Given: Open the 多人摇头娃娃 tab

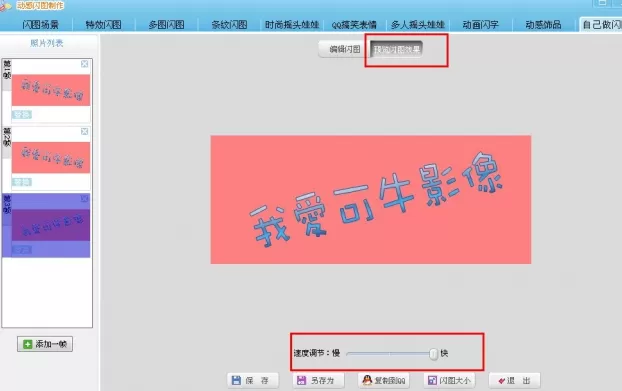Looking at the screenshot, I should (x=418, y=25).
